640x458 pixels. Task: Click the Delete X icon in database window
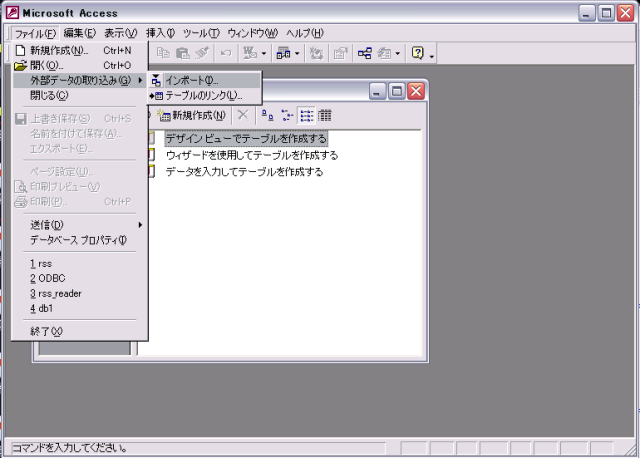(243, 115)
